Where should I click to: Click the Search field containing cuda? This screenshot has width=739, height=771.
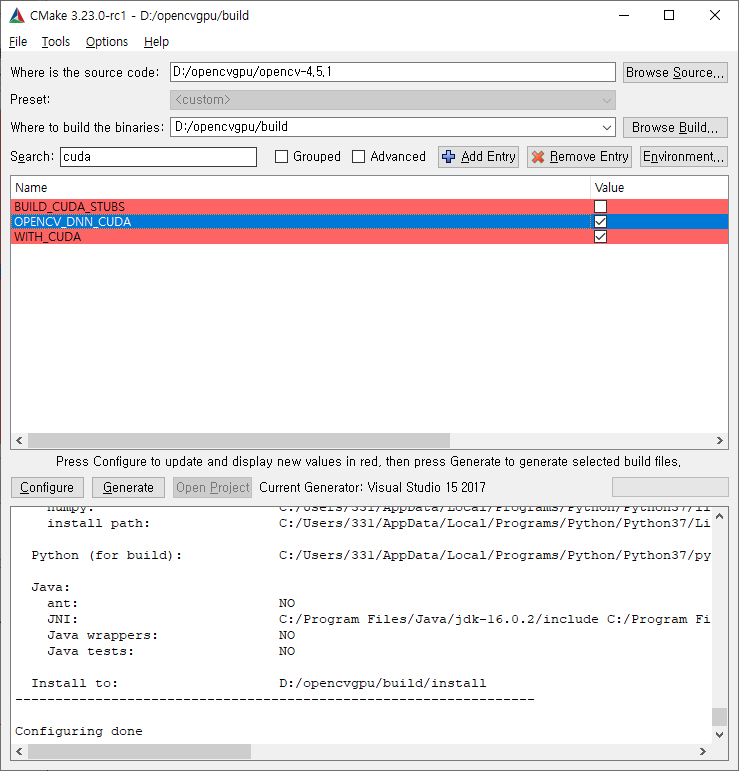(158, 157)
